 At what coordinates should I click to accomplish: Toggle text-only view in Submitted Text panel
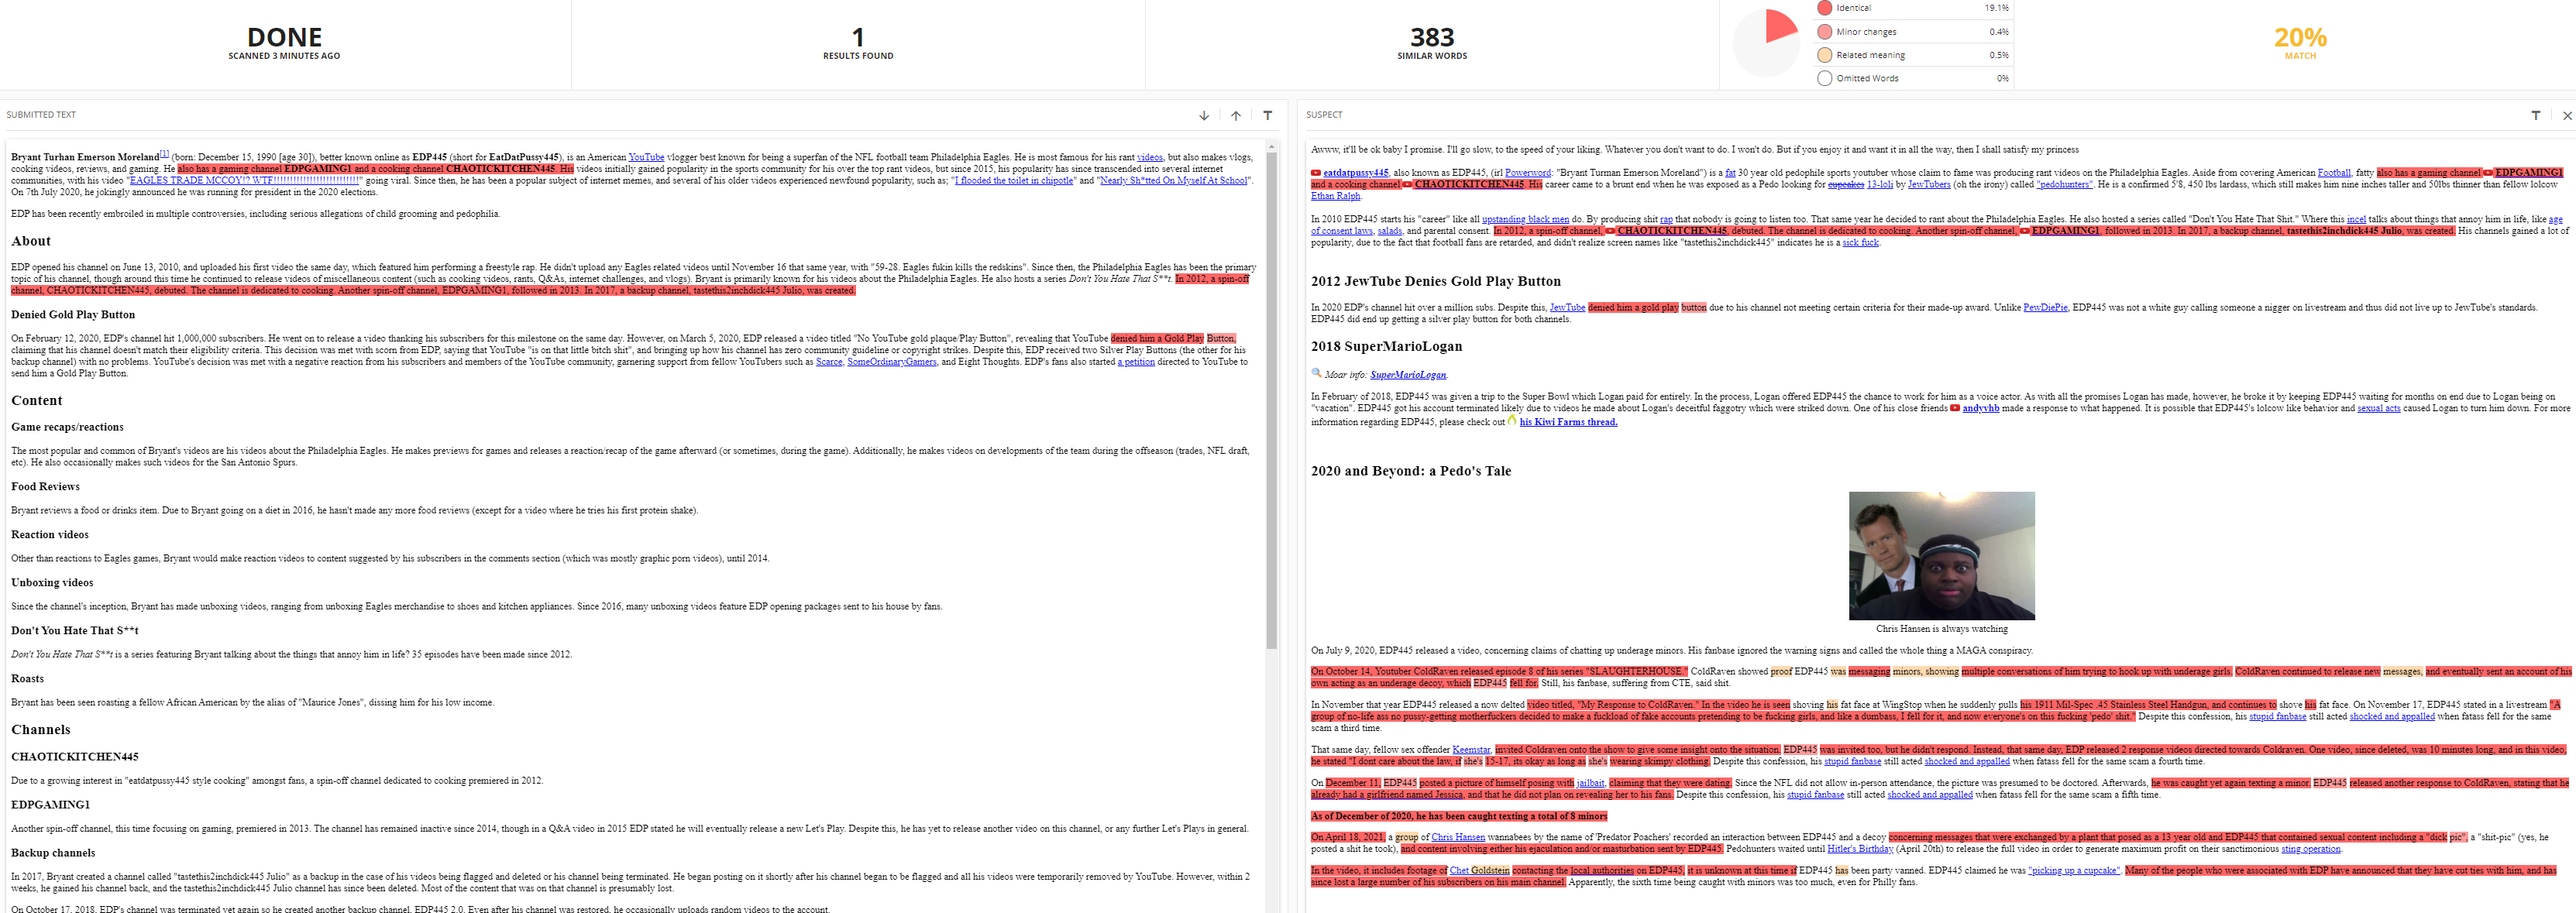click(1268, 116)
